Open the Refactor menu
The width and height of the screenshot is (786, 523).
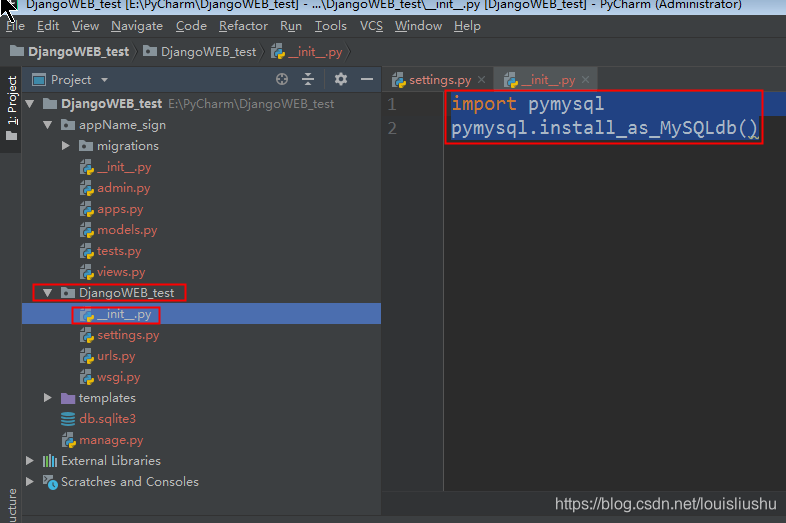pos(243,26)
